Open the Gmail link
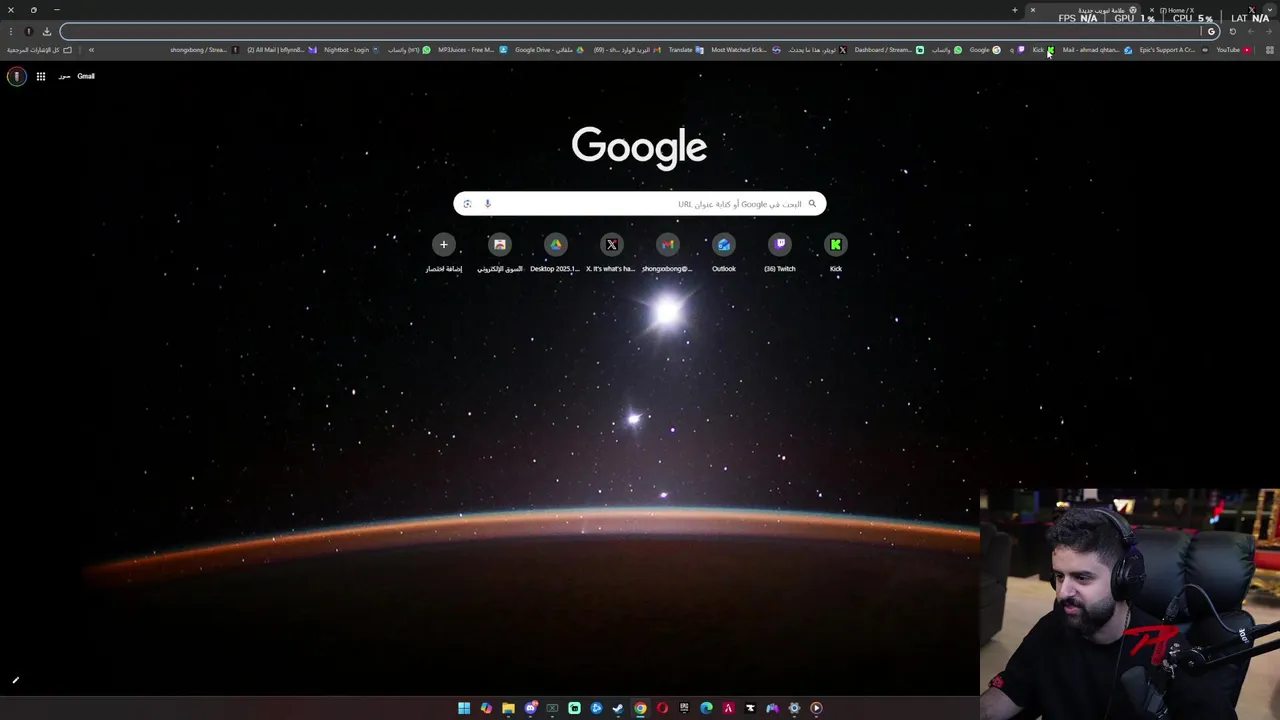The height and width of the screenshot is (720, 1280). point(86,76)
